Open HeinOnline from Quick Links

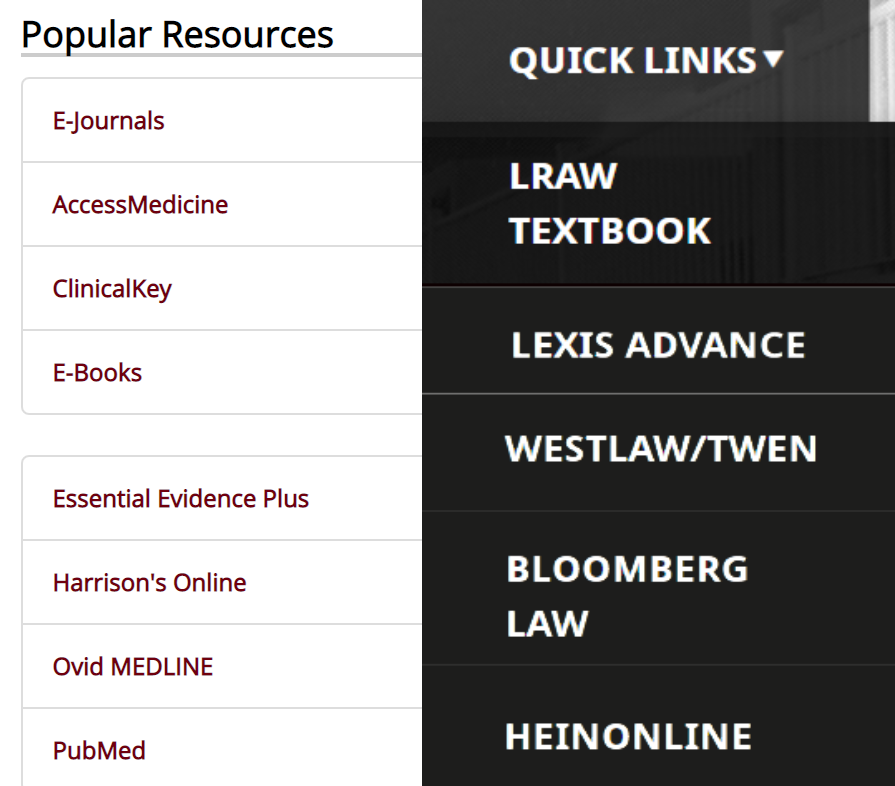pos(628,736)
